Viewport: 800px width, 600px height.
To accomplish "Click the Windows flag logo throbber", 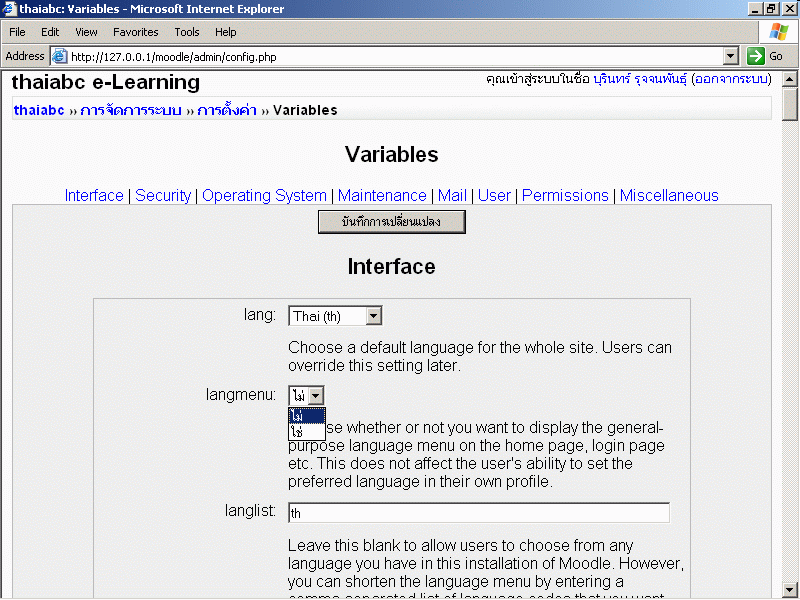I will [778, 32].
